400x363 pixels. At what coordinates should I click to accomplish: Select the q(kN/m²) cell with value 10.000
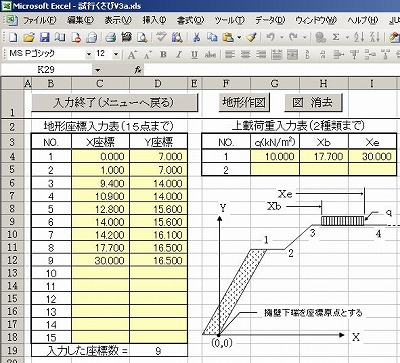[x=275, y=156]
